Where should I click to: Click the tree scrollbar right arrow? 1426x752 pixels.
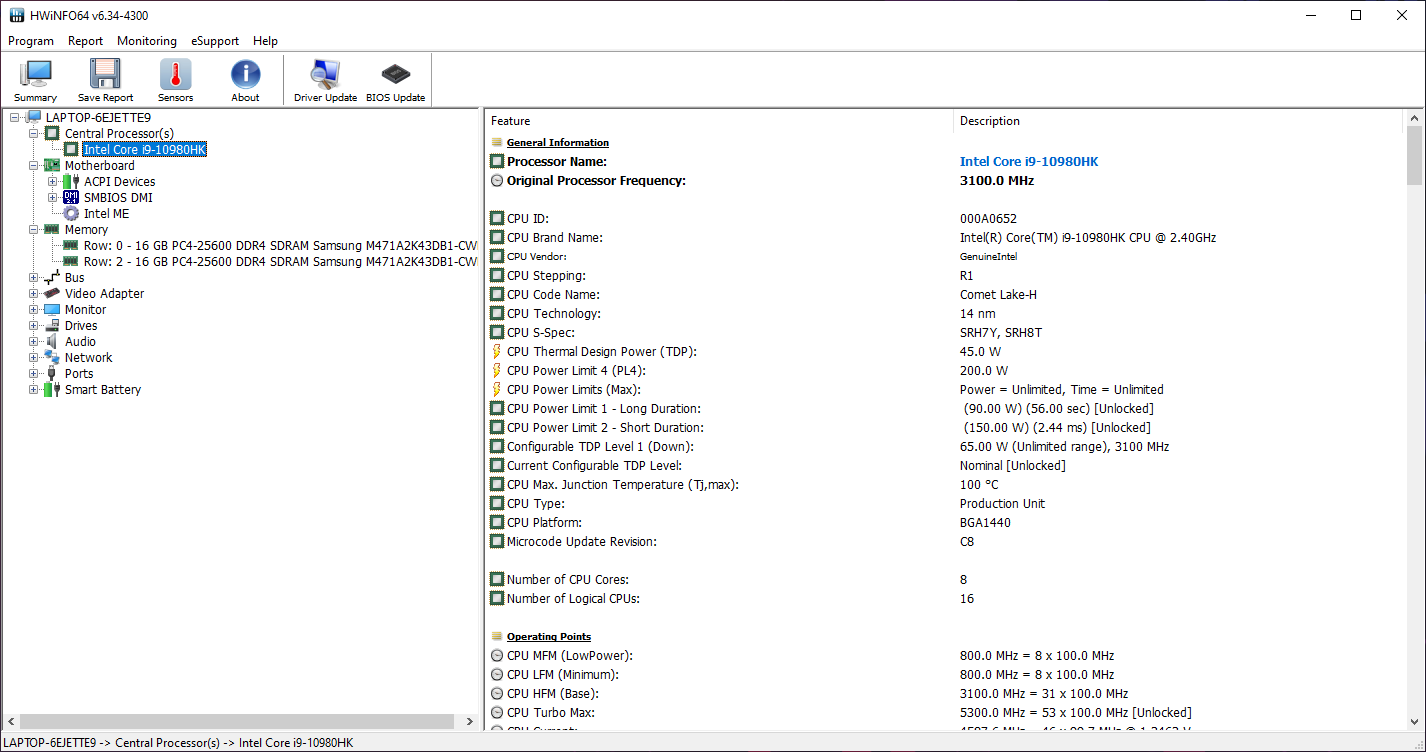pos(470,722)
